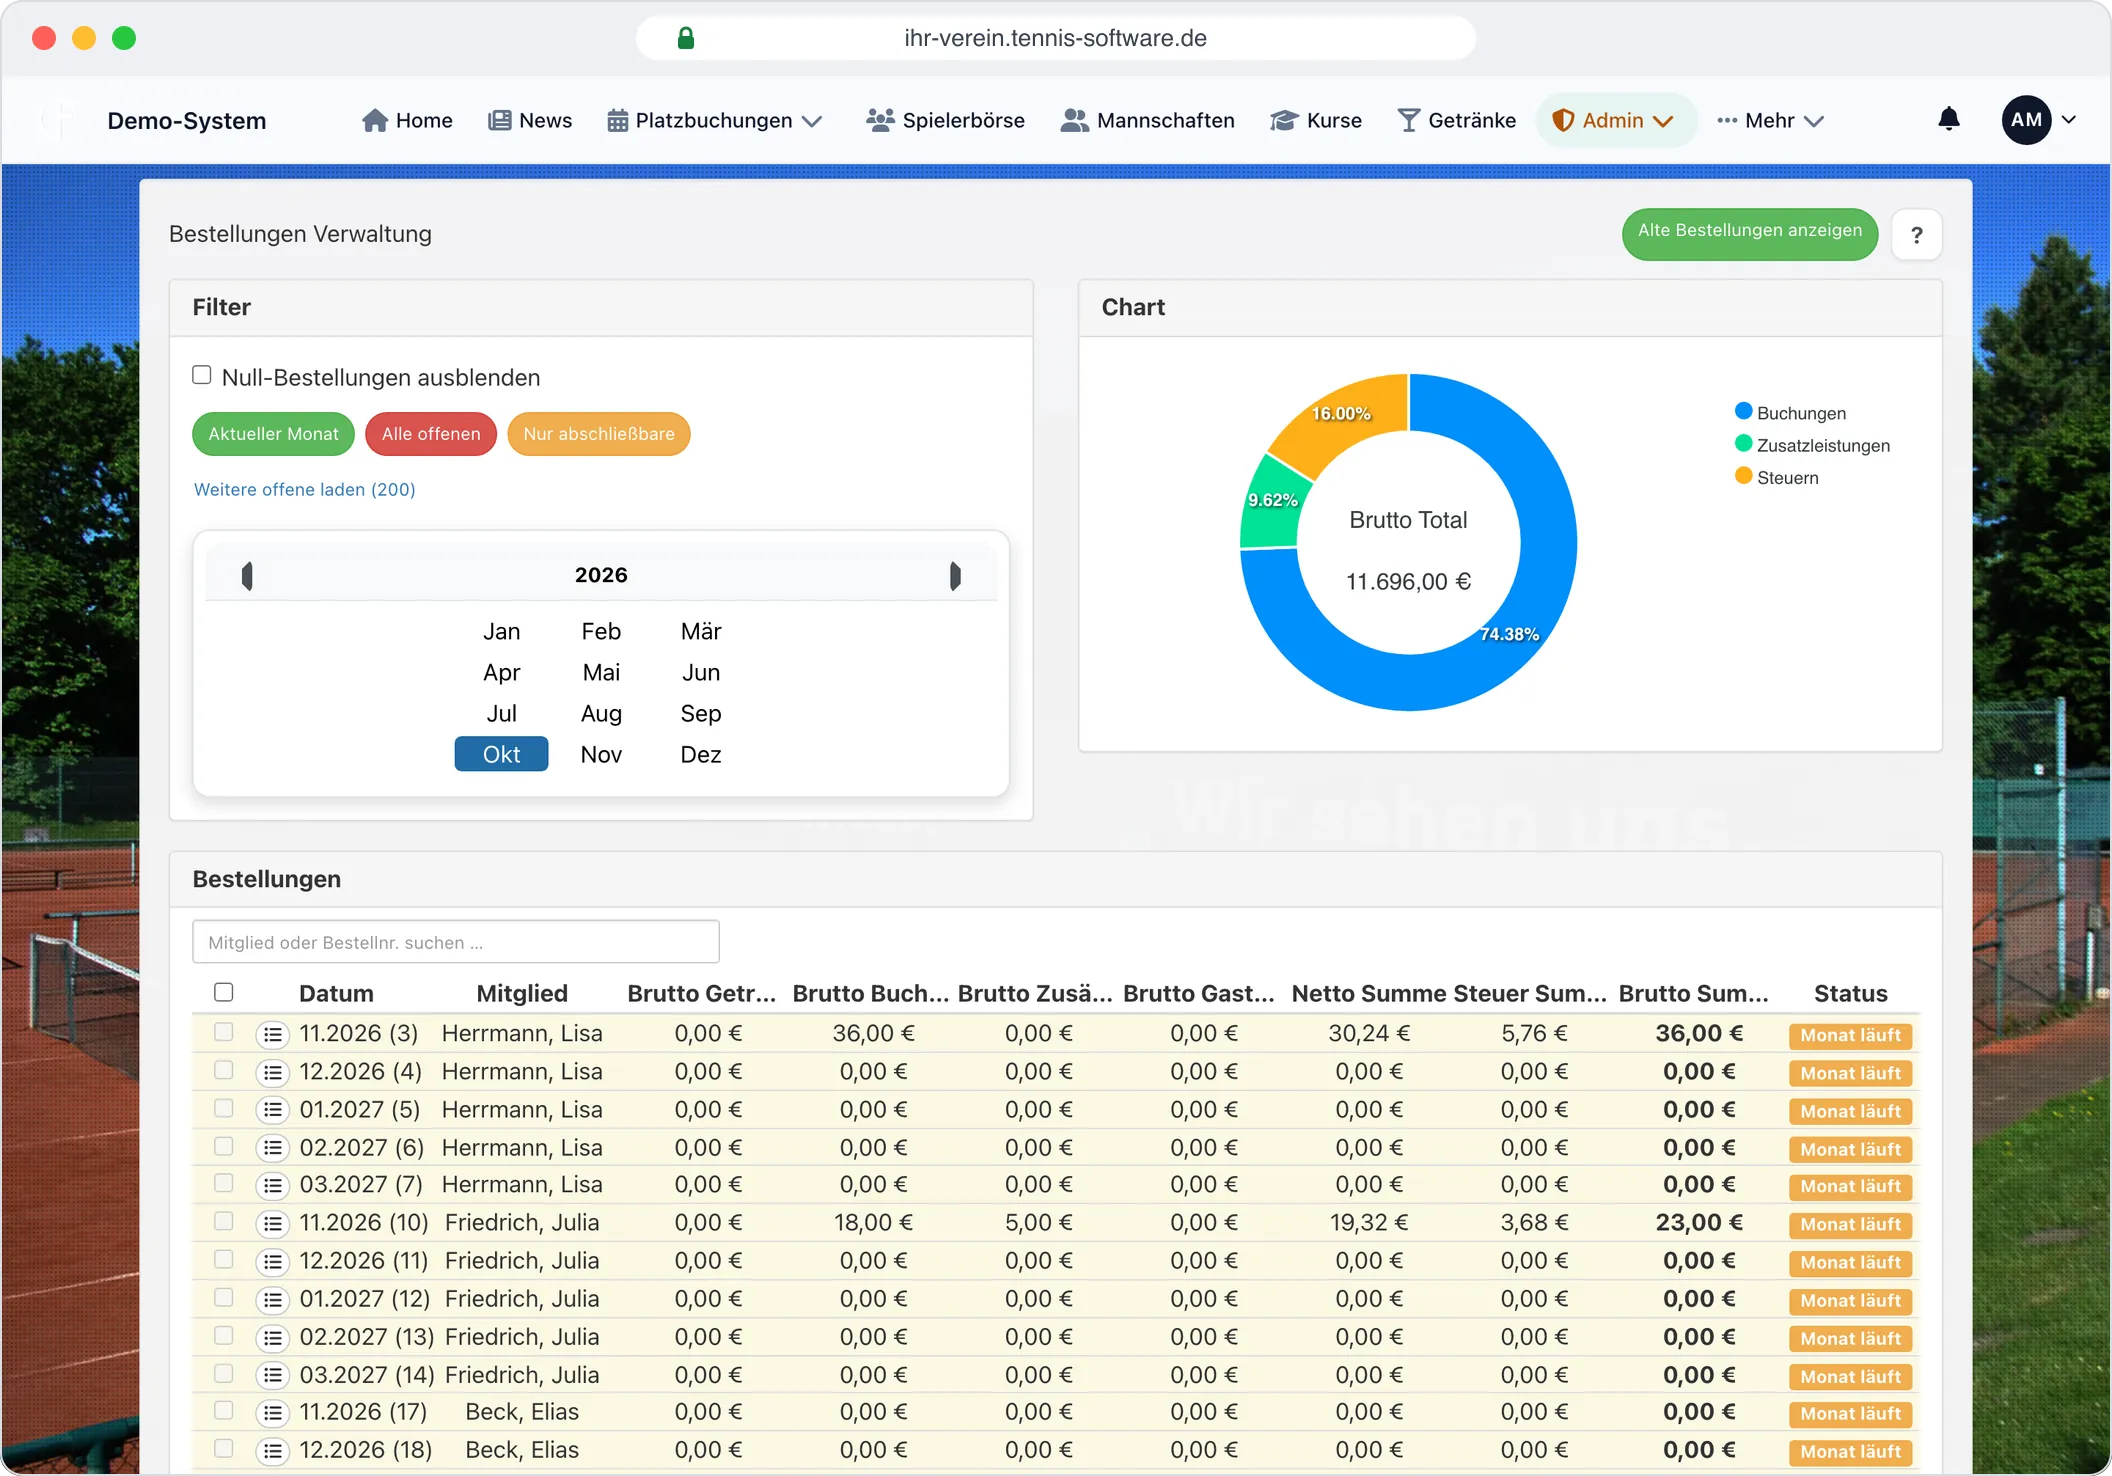This screenshot has height=1476, width=2112.
Task: Go to next year in month picker
Action: pos(955,575)
